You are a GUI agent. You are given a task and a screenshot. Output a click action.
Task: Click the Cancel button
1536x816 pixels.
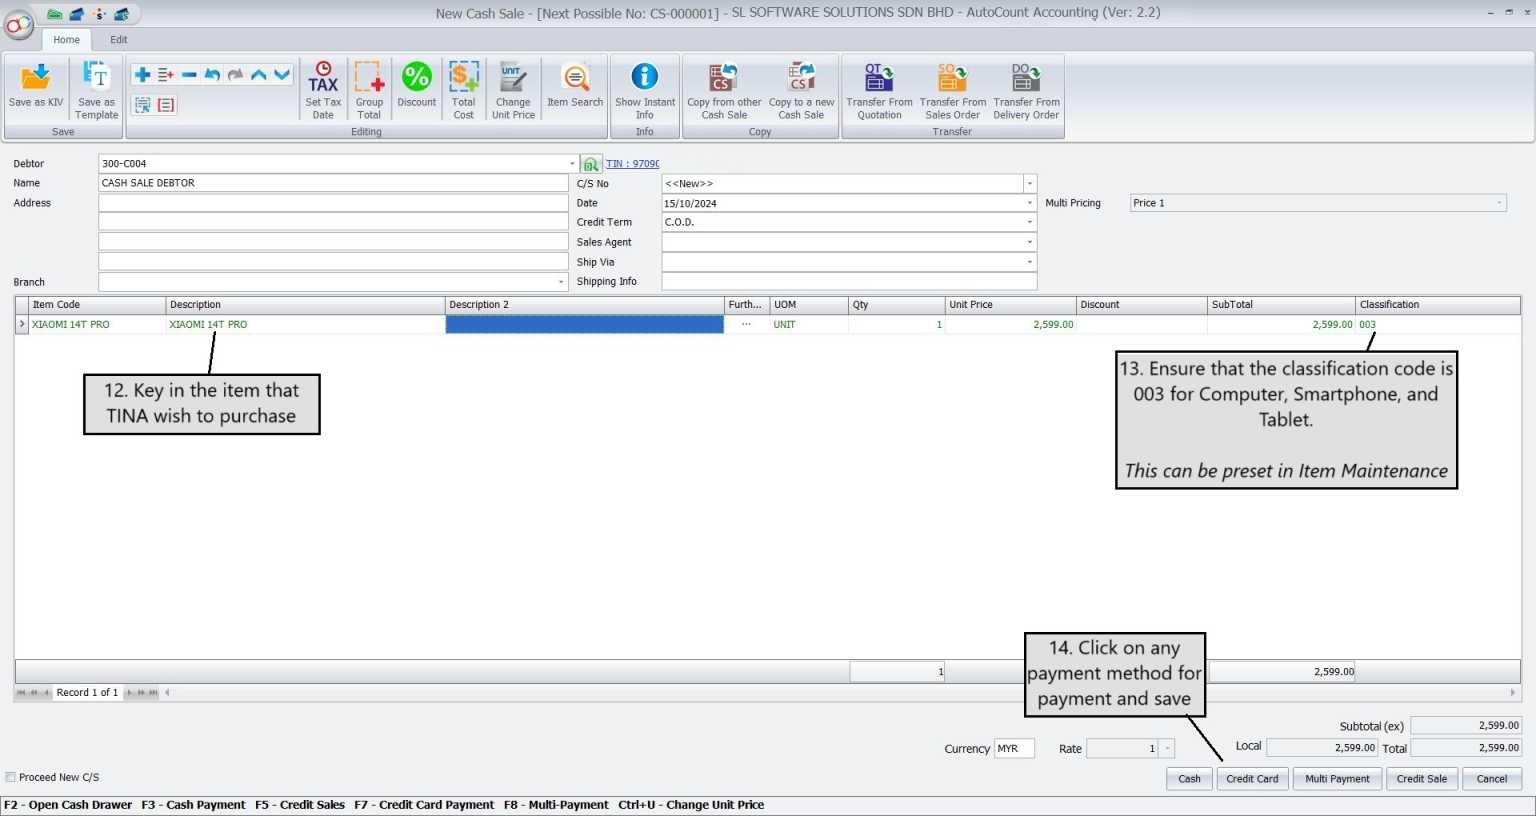coord(1491,779)
